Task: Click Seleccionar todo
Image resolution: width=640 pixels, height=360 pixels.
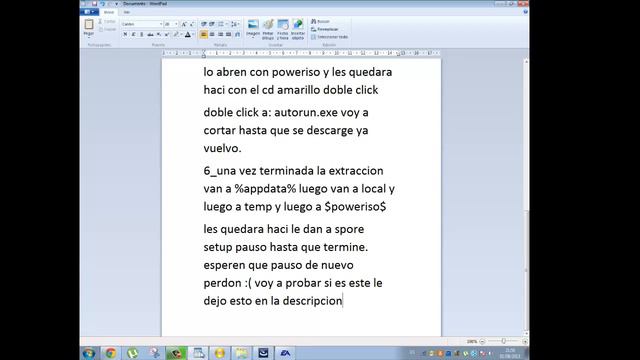Action: 329,37
